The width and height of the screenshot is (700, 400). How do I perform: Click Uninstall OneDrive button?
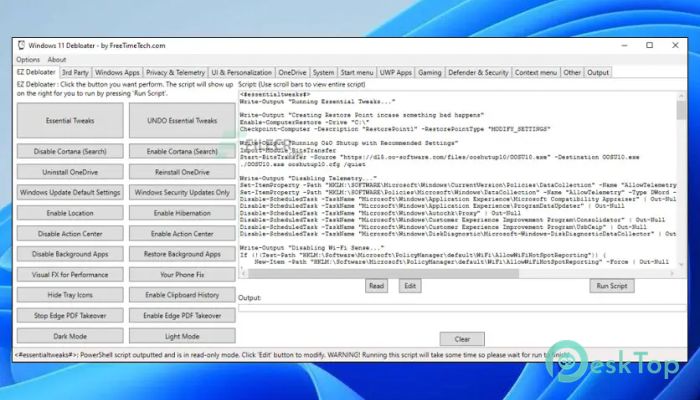point(70,172)
